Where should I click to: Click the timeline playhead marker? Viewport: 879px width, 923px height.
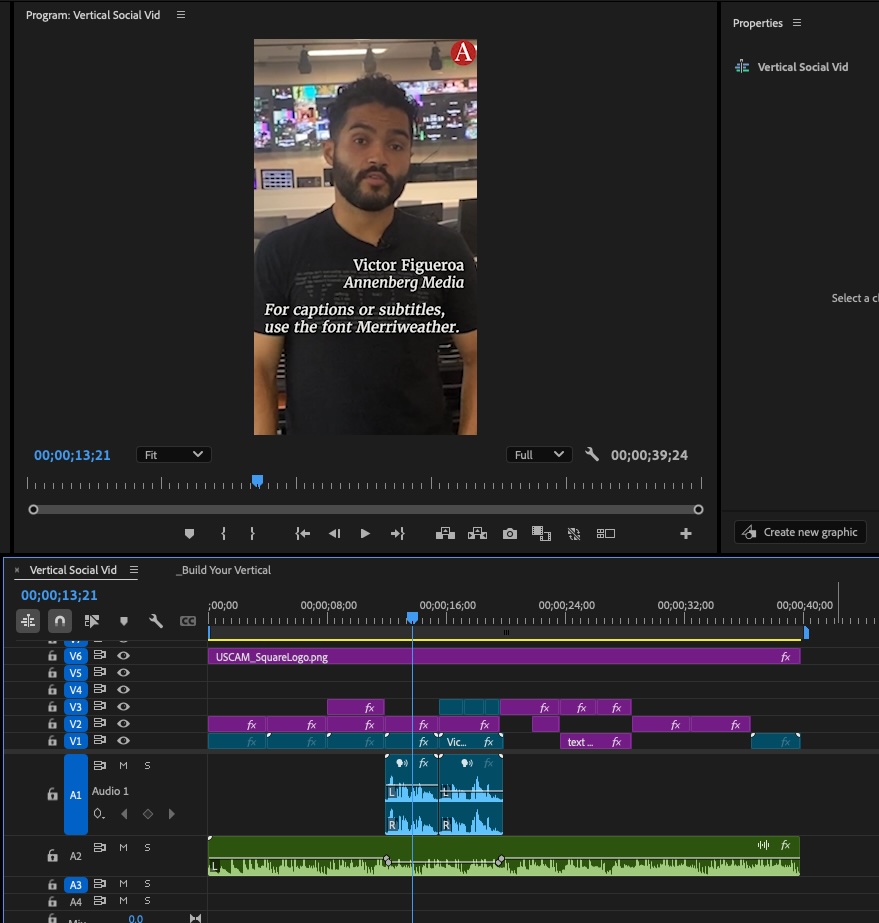412,617
